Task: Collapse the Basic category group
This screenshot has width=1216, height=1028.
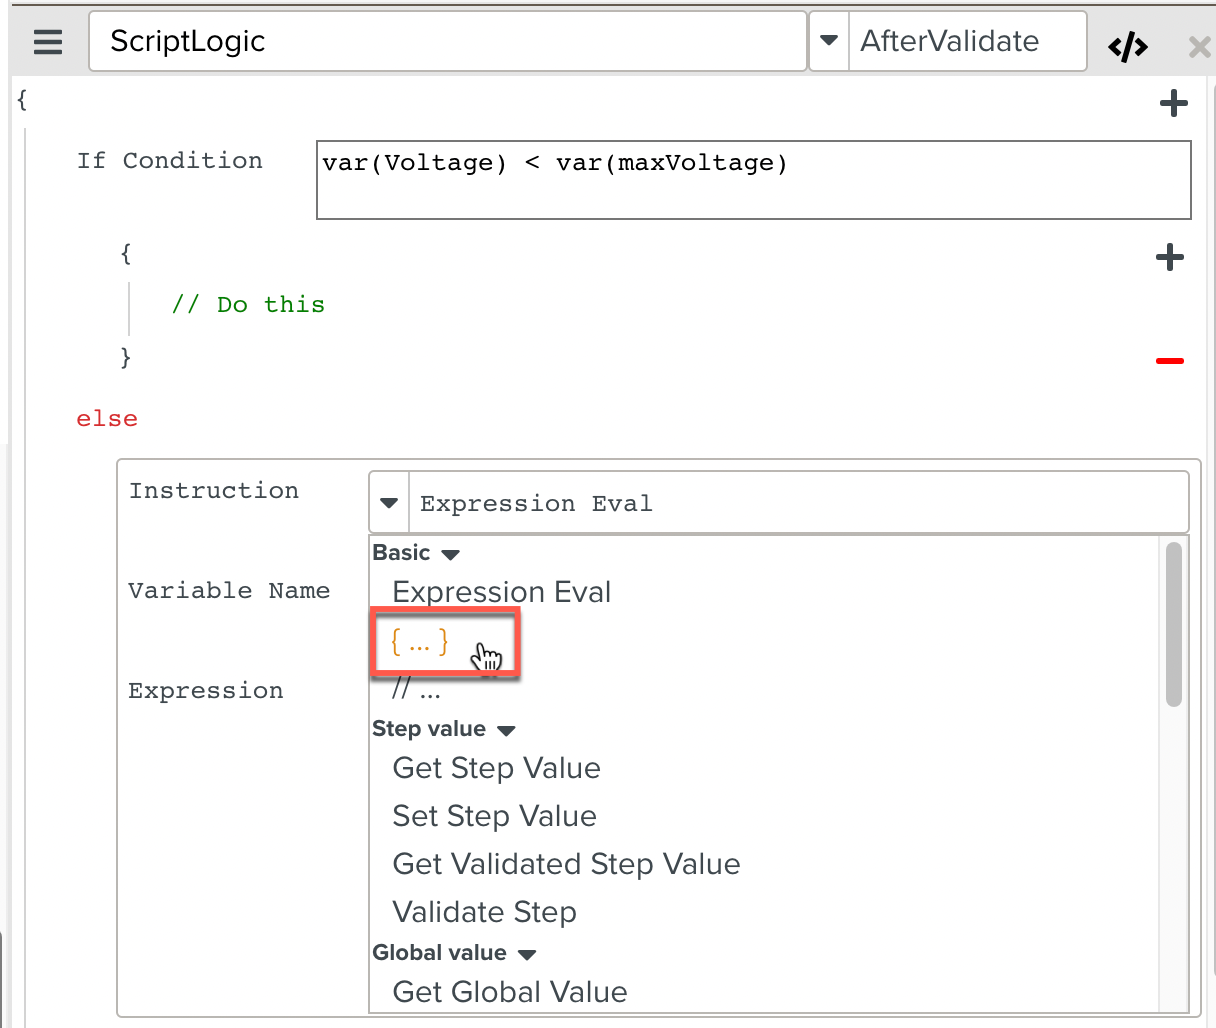Action: (x=450, y=554)
